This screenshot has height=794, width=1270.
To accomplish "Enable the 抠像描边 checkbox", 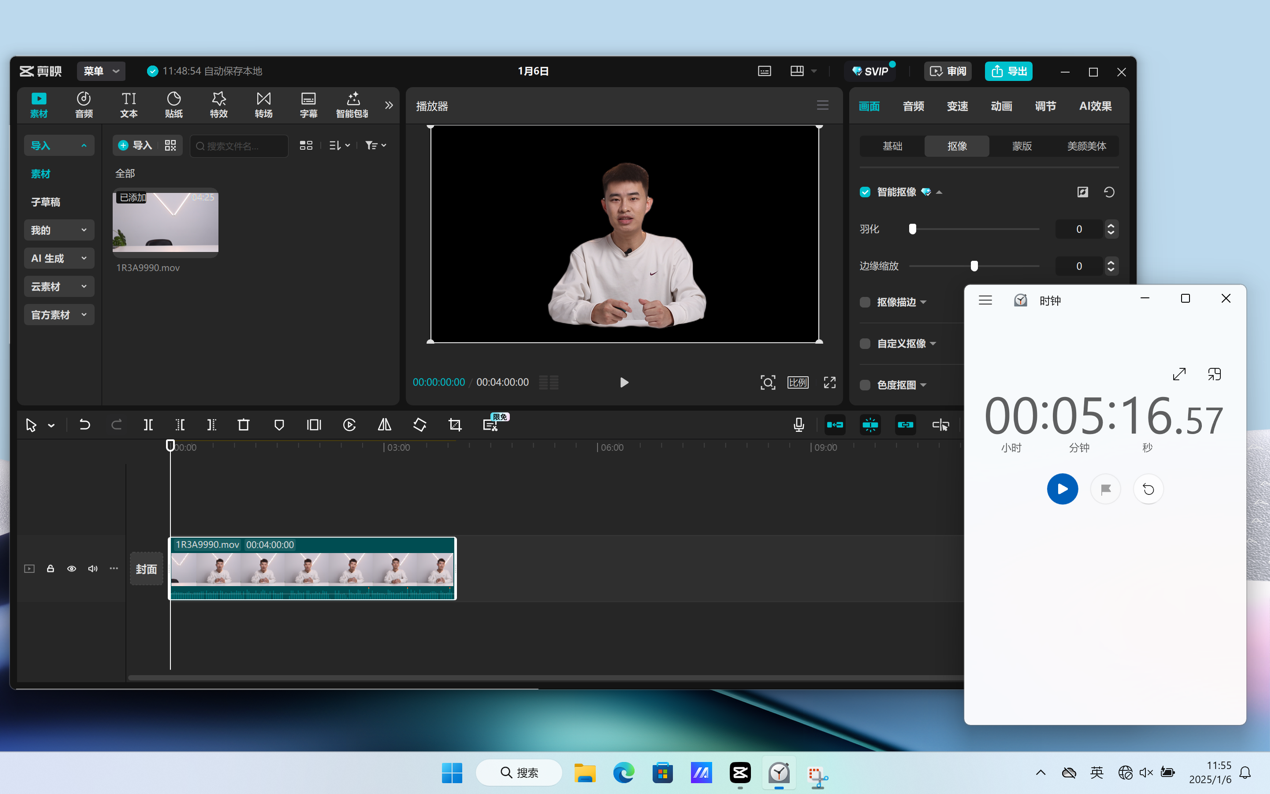I will (865, 302).
